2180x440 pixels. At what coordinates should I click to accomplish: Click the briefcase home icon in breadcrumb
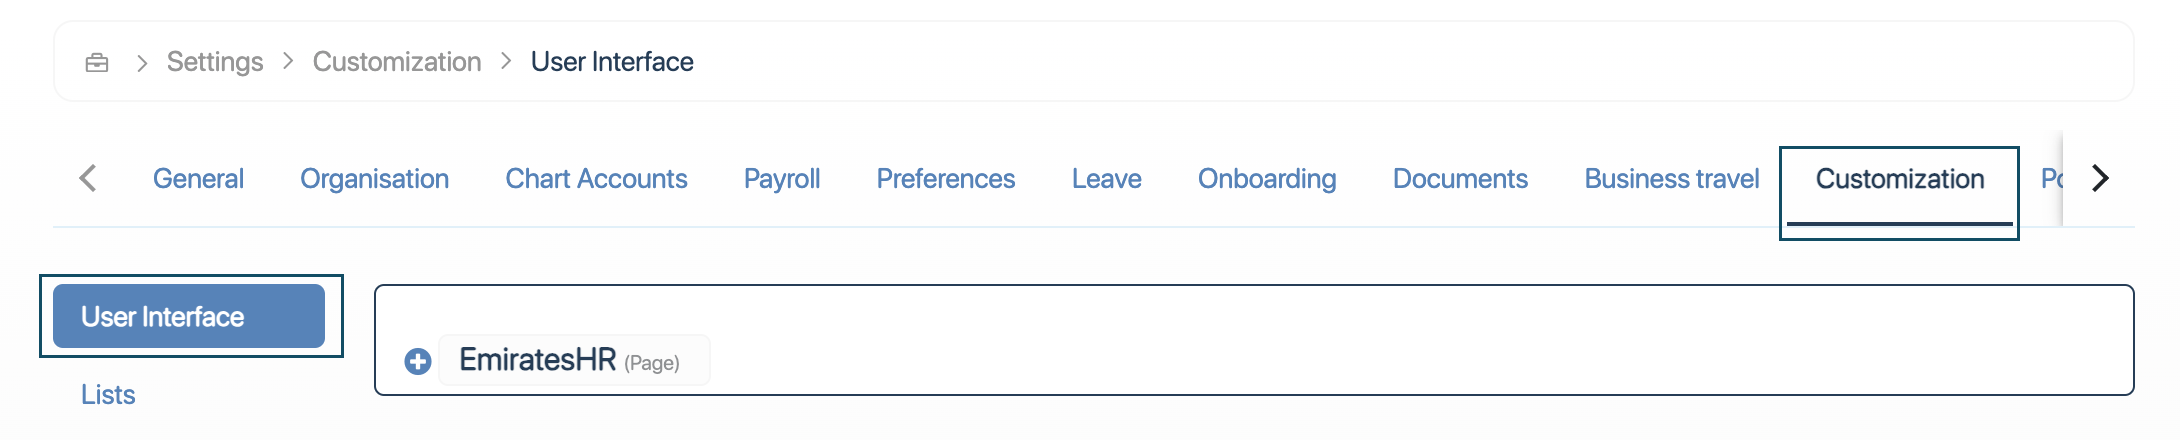(x=97, y=63)
